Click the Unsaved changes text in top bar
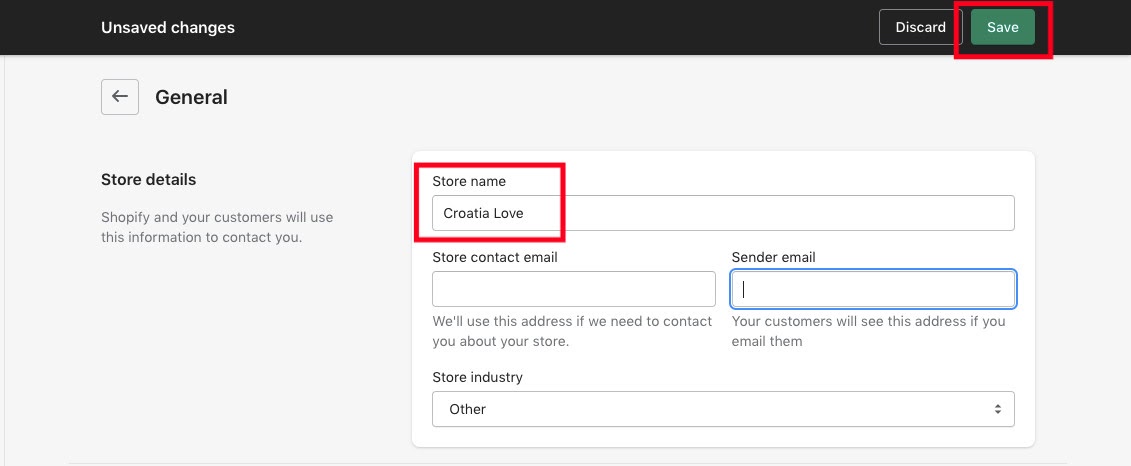The image size is (1131, 466). tap(167, 27)
